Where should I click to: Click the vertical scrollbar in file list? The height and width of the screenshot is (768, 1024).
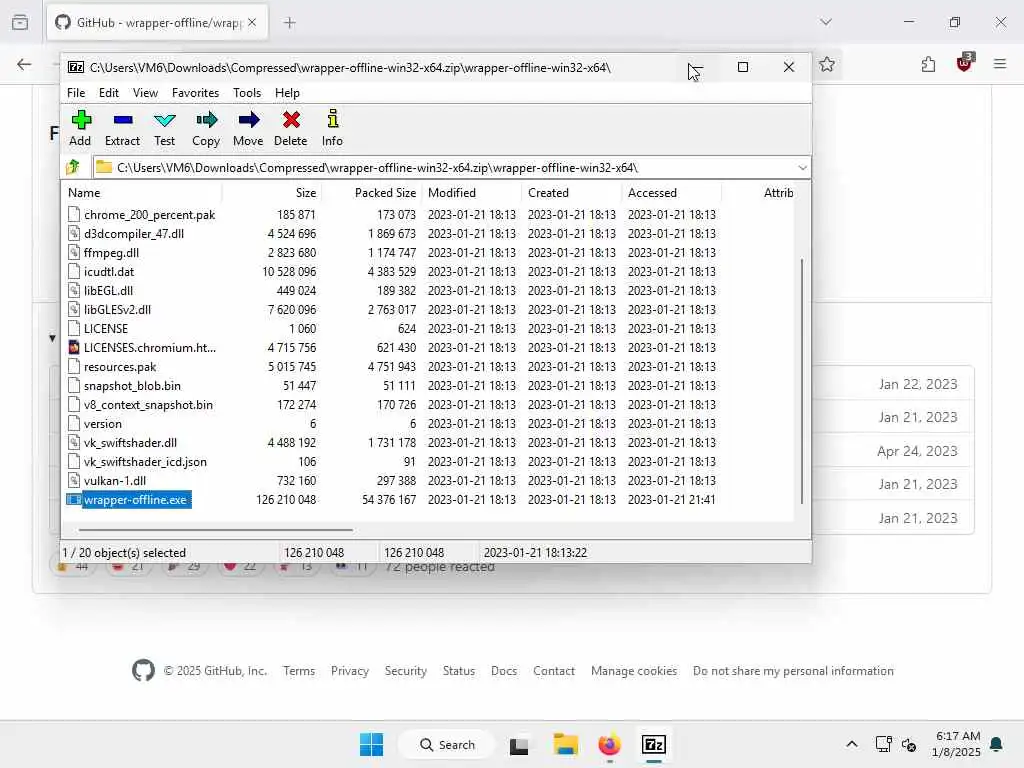tap(801, 381)
